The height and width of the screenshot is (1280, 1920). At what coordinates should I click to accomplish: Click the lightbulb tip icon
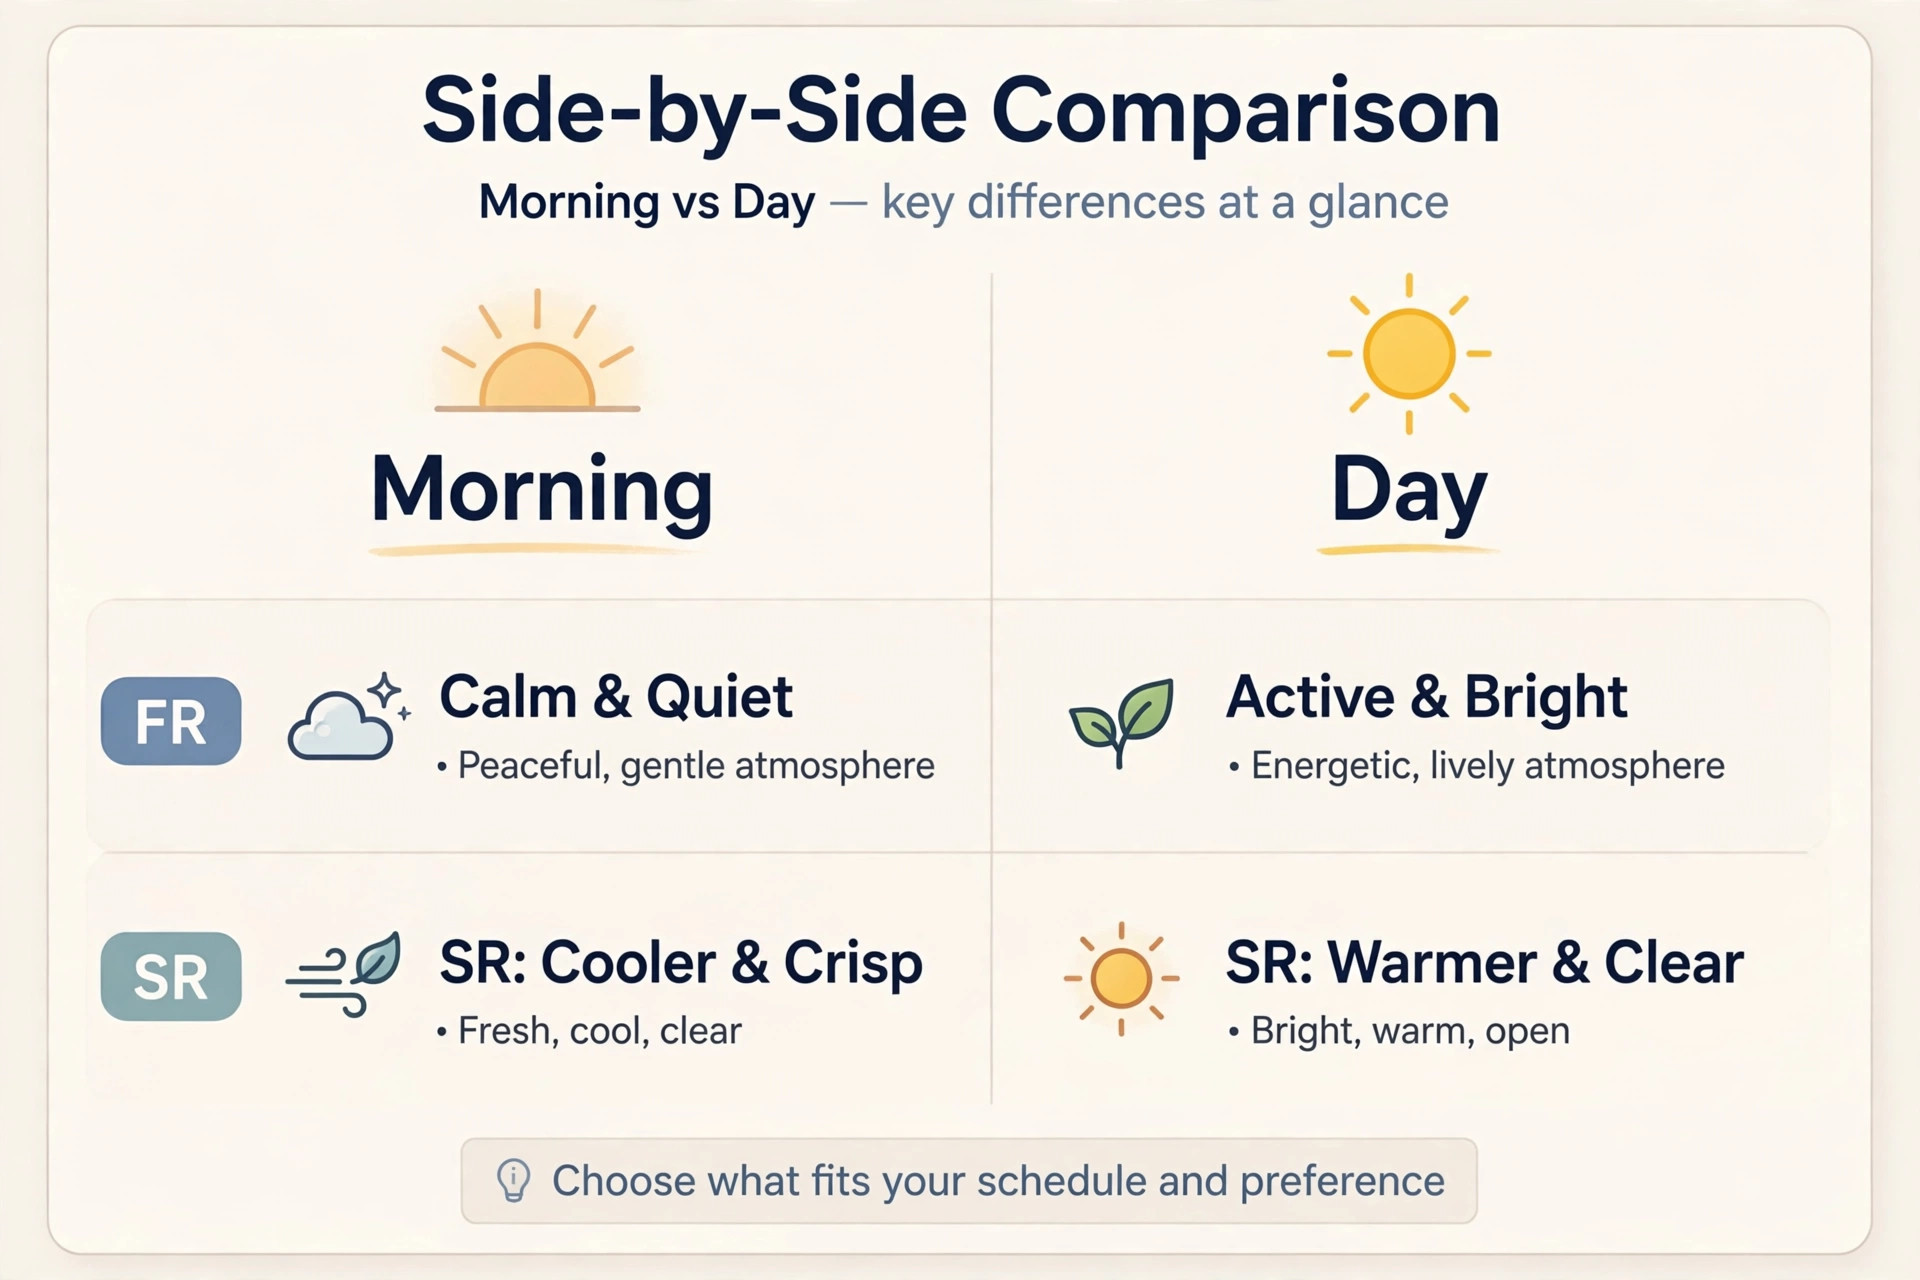pos(513,1180)
